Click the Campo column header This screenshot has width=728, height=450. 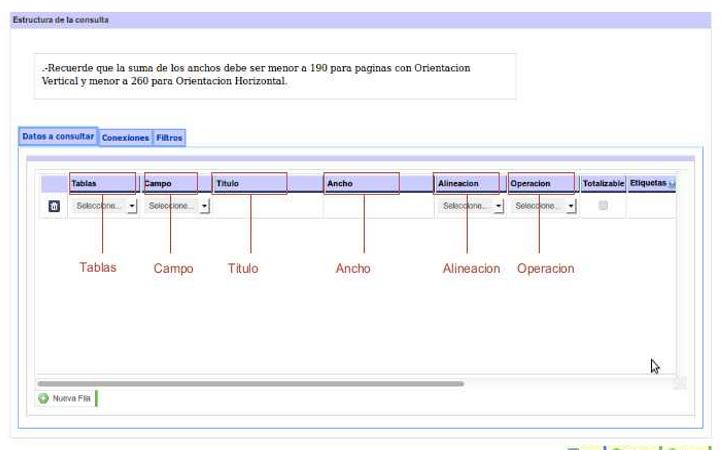[170, 184]
